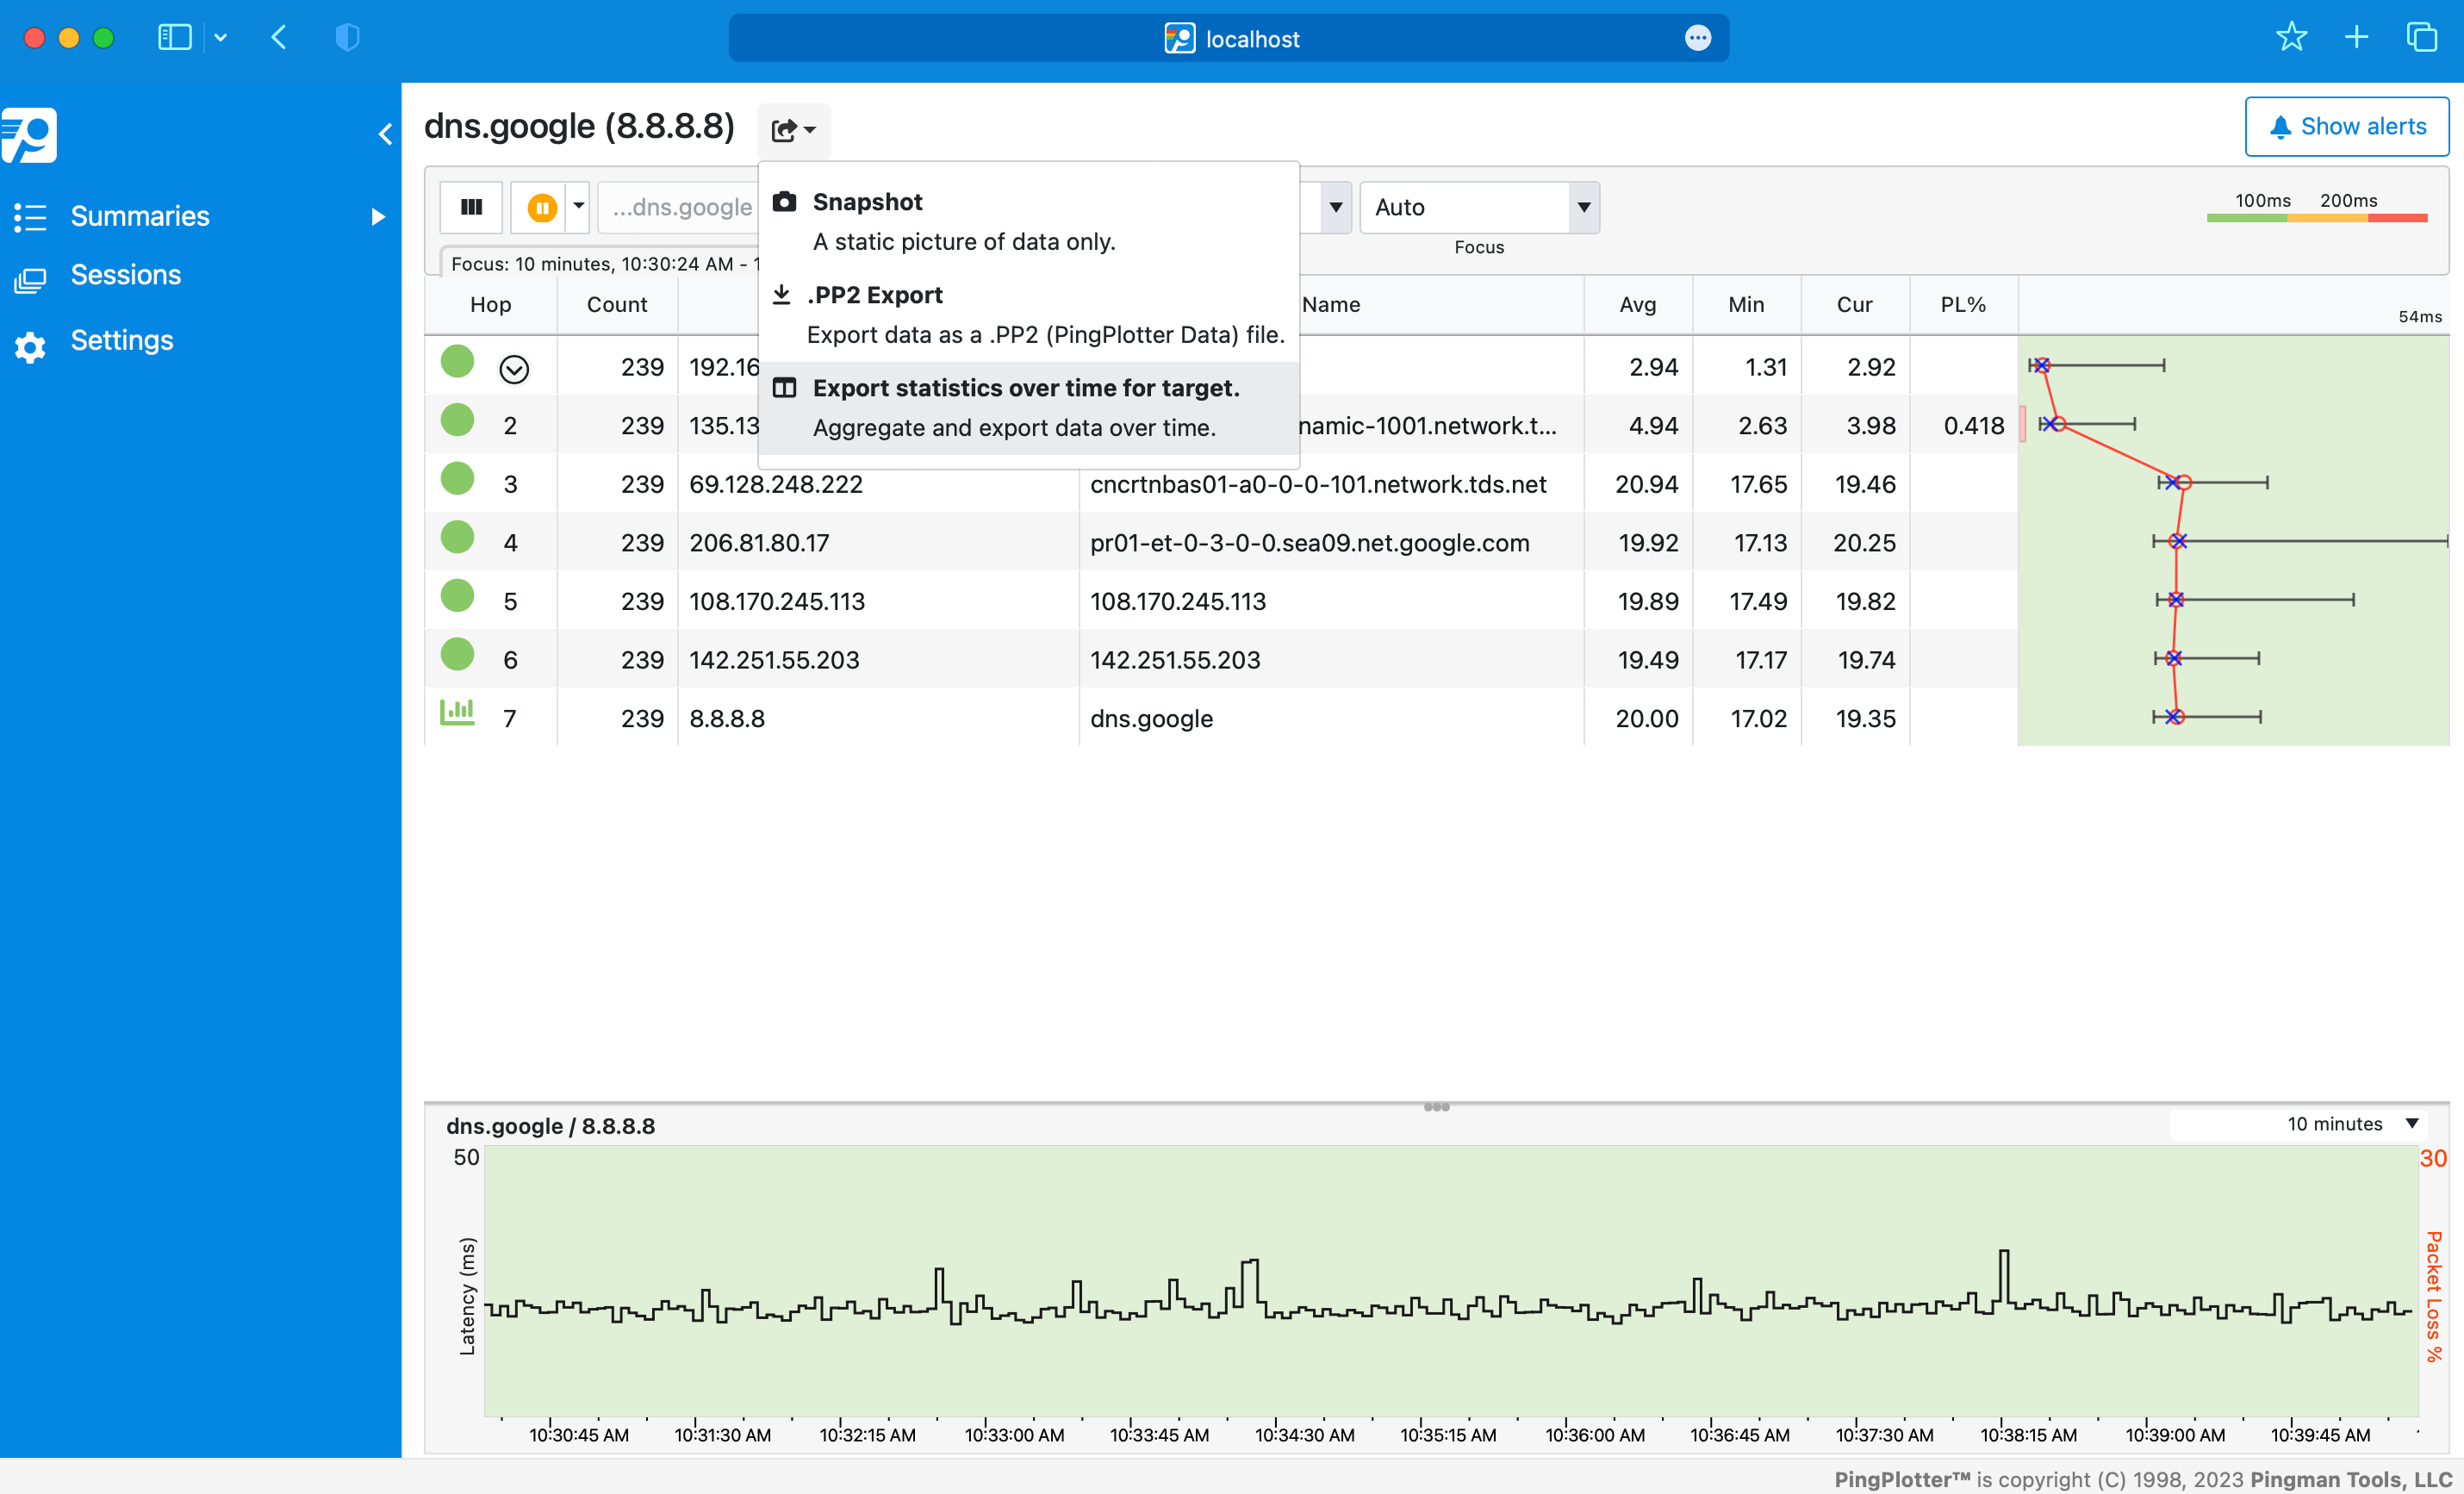
Task: Click the PingPlotter logo in the sidebar
Action: coord(30,136)
